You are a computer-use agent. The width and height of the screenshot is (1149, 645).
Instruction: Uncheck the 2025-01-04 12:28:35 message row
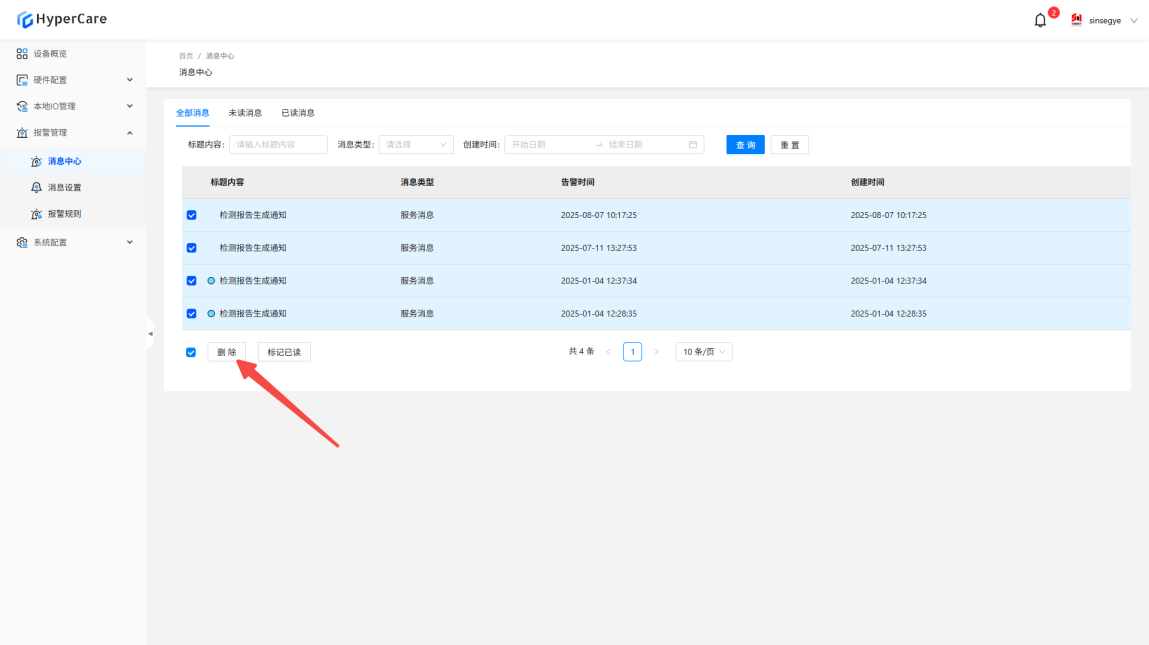coord(191,314)
